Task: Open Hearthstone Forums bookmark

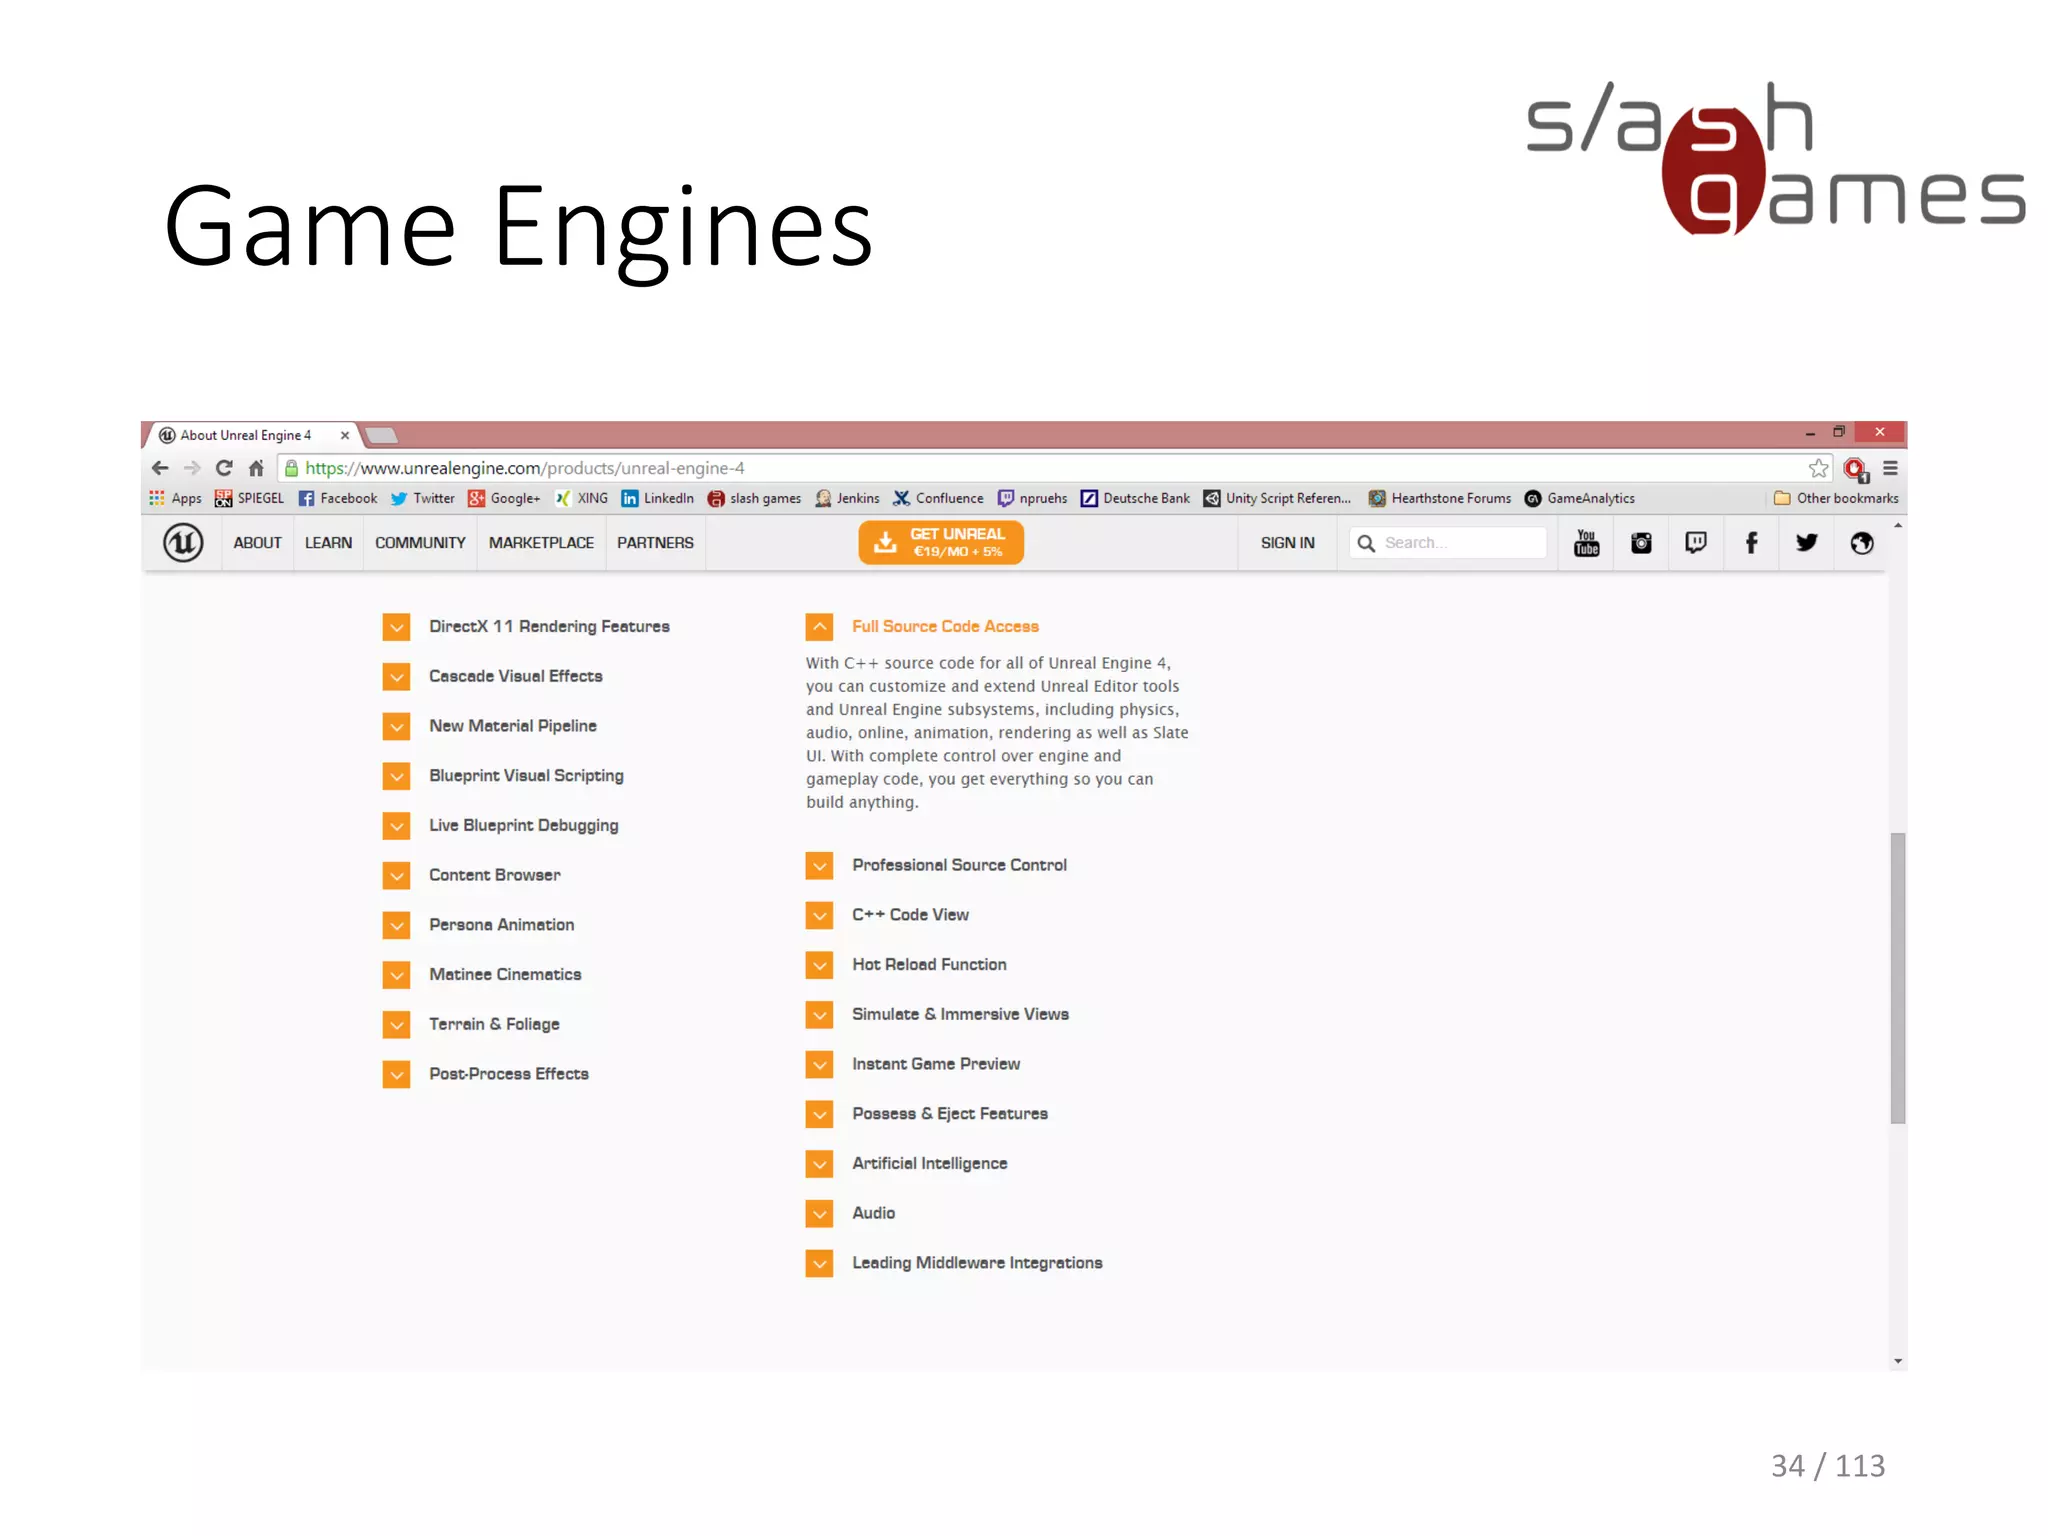Action: [x=1440, y=498]
